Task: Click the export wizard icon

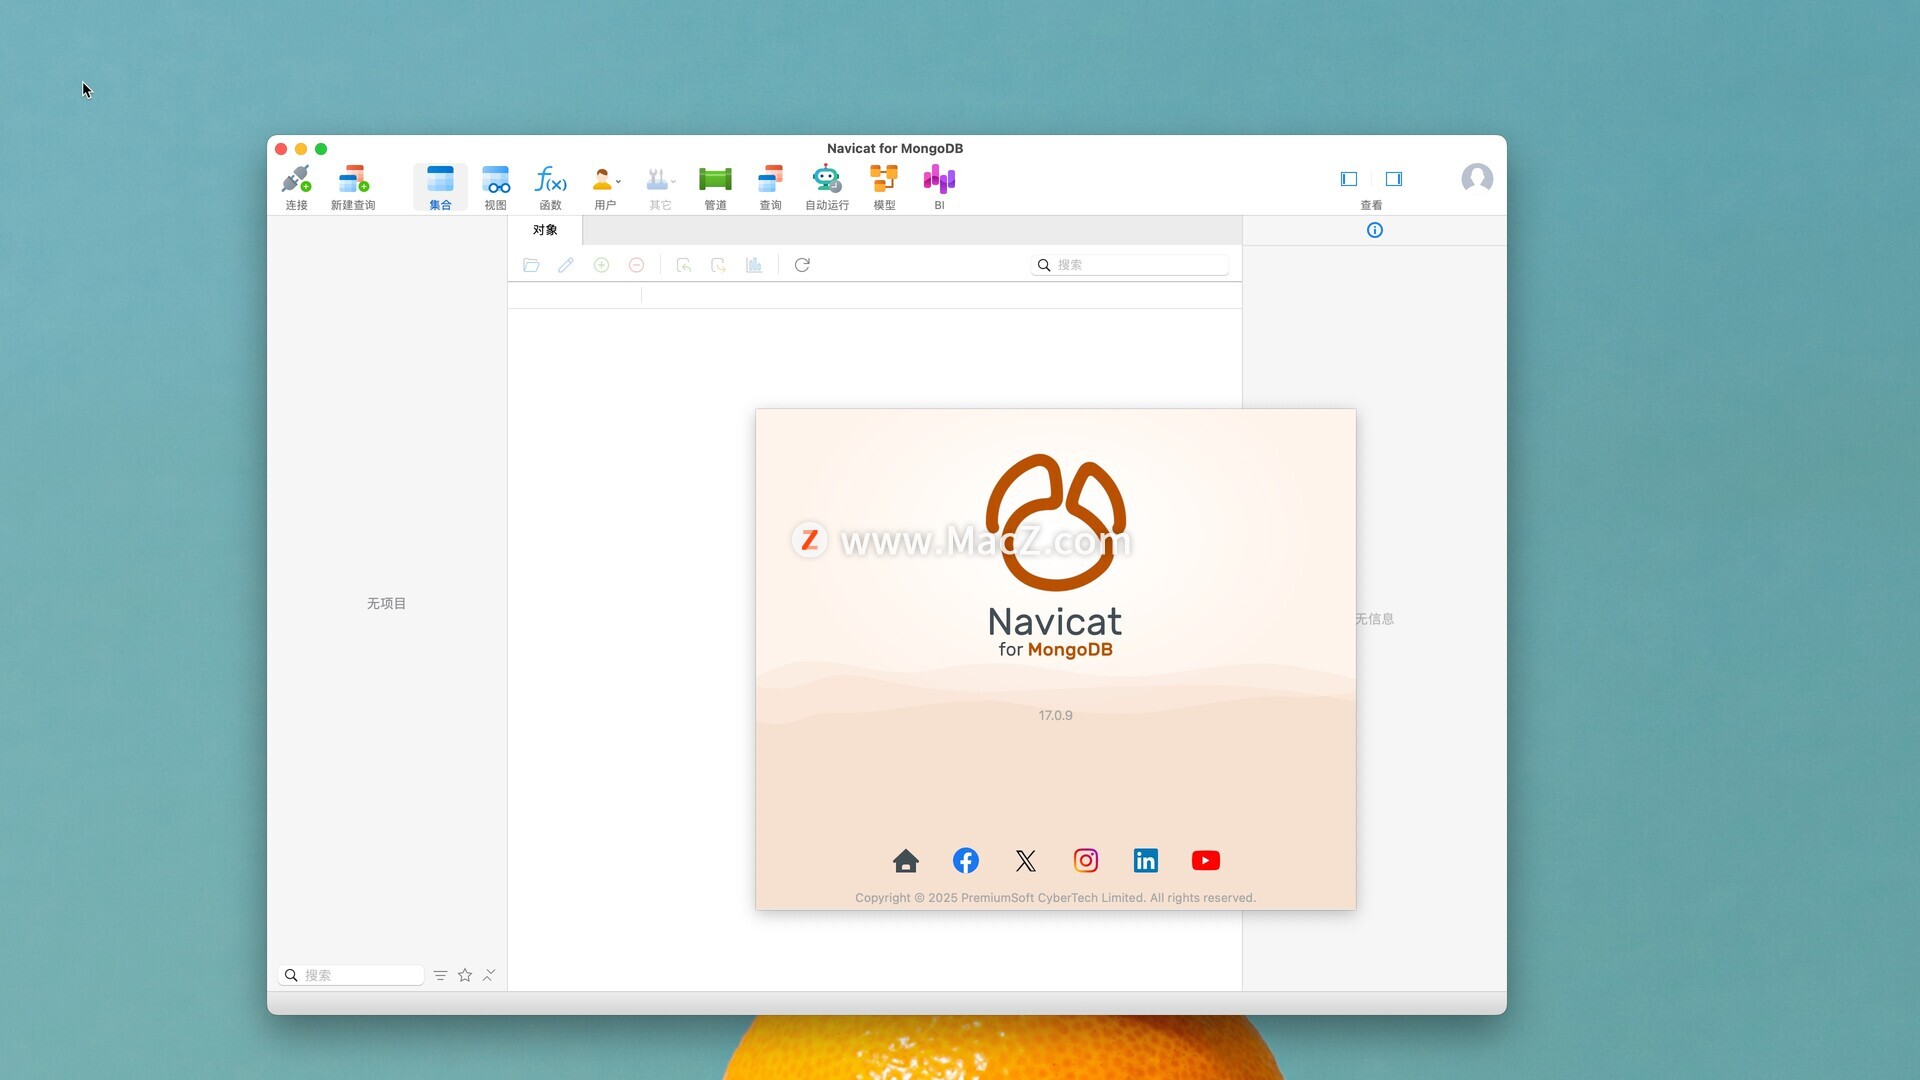Action: 718,265
